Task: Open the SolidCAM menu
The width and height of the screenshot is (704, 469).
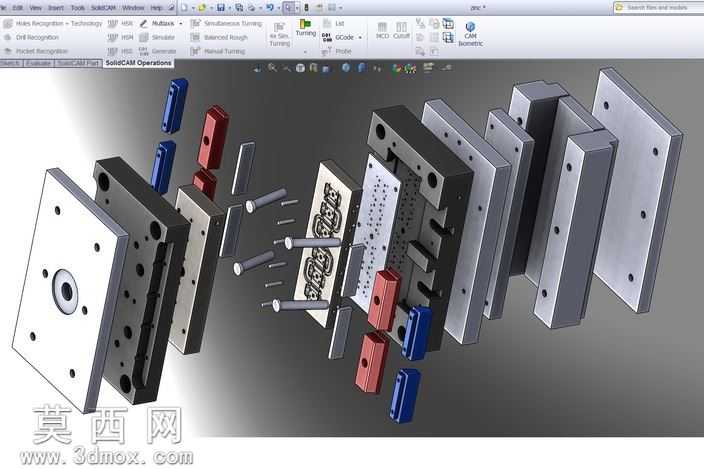Action: (x=103, y=8)
